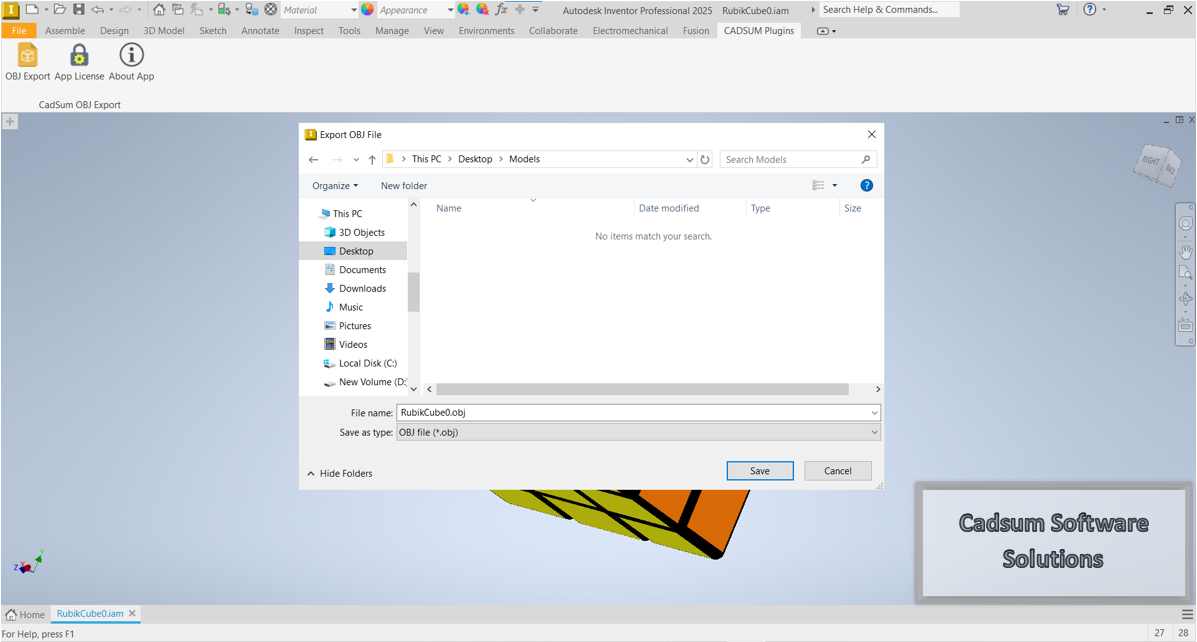The height and width of the screenshot is (642, 1197).
Task: Click the Help question mark in title bar
Action: pyautogui.click(x=1090, y=10)
